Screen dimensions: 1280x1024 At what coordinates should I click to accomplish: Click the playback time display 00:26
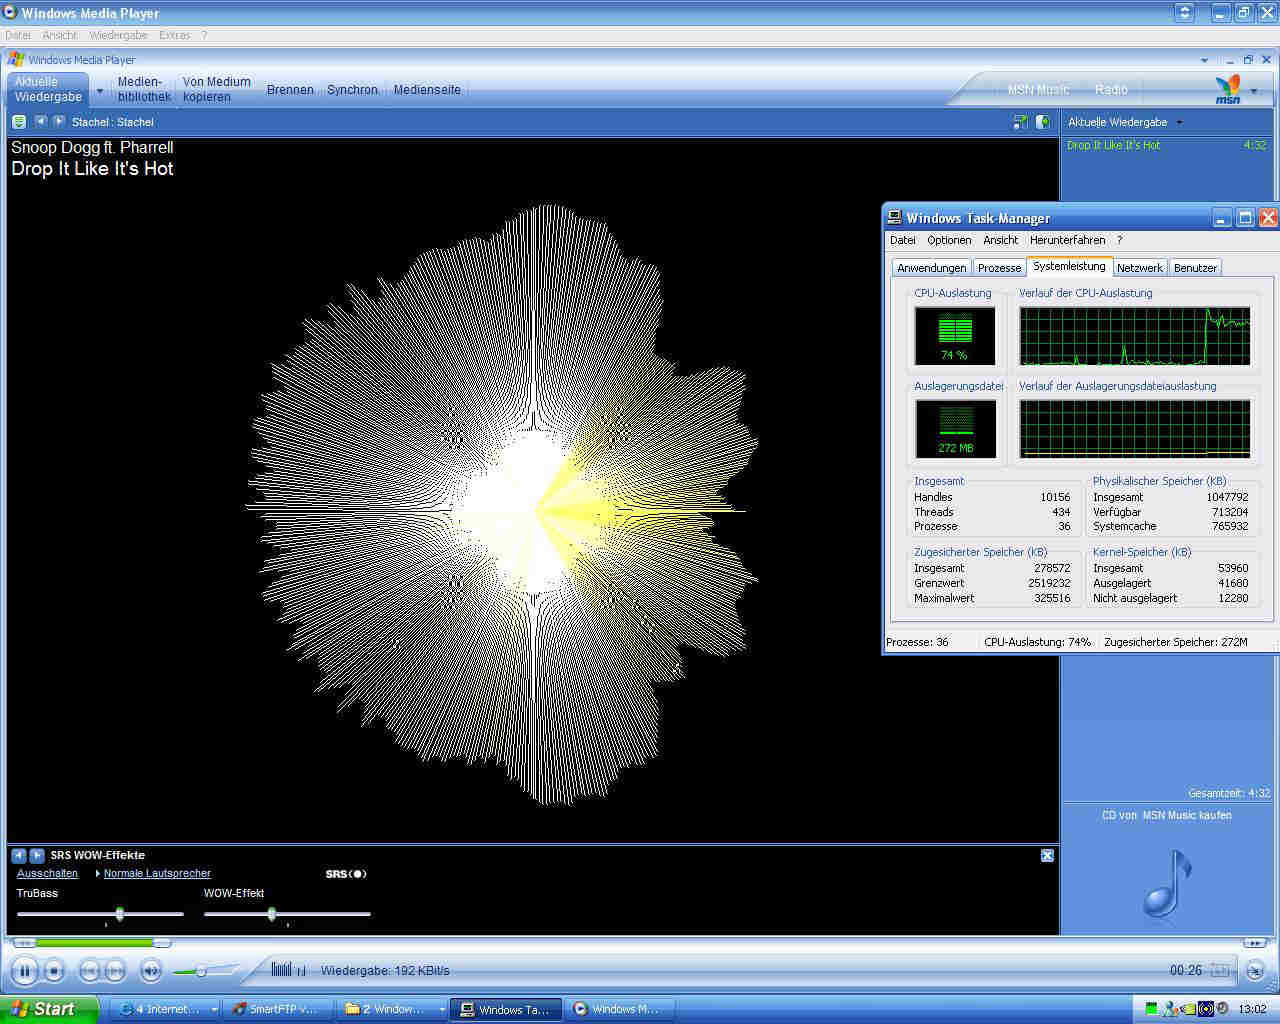[x=1186, y=970]
